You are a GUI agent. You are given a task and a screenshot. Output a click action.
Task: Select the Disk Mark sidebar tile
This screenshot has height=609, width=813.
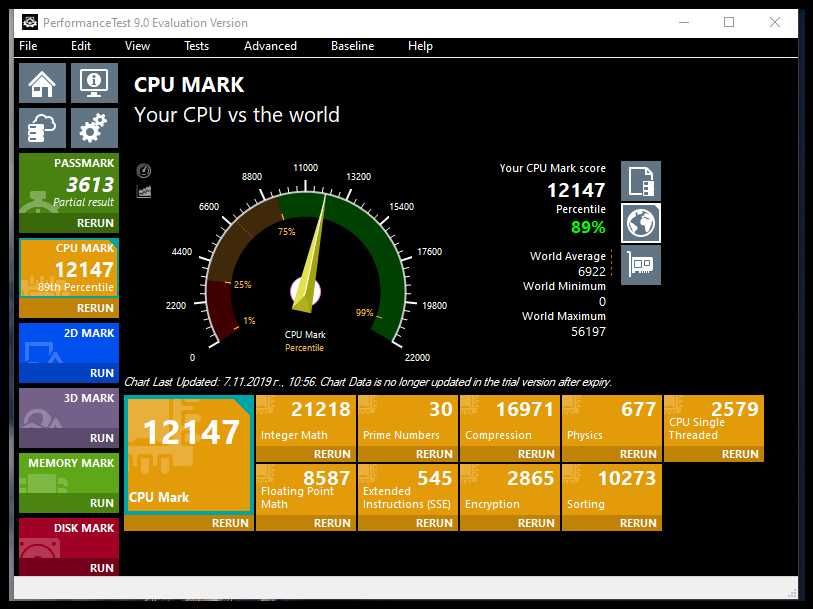pyautogui.click(x=69, y=539)
